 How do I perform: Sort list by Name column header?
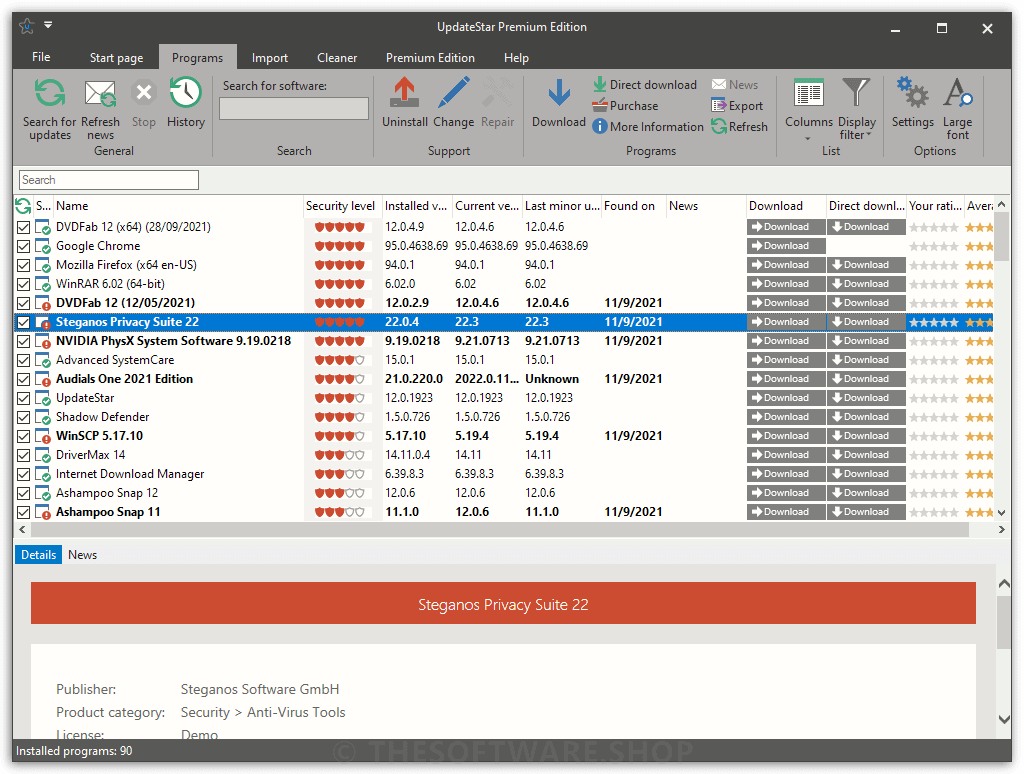coord(178,206)
